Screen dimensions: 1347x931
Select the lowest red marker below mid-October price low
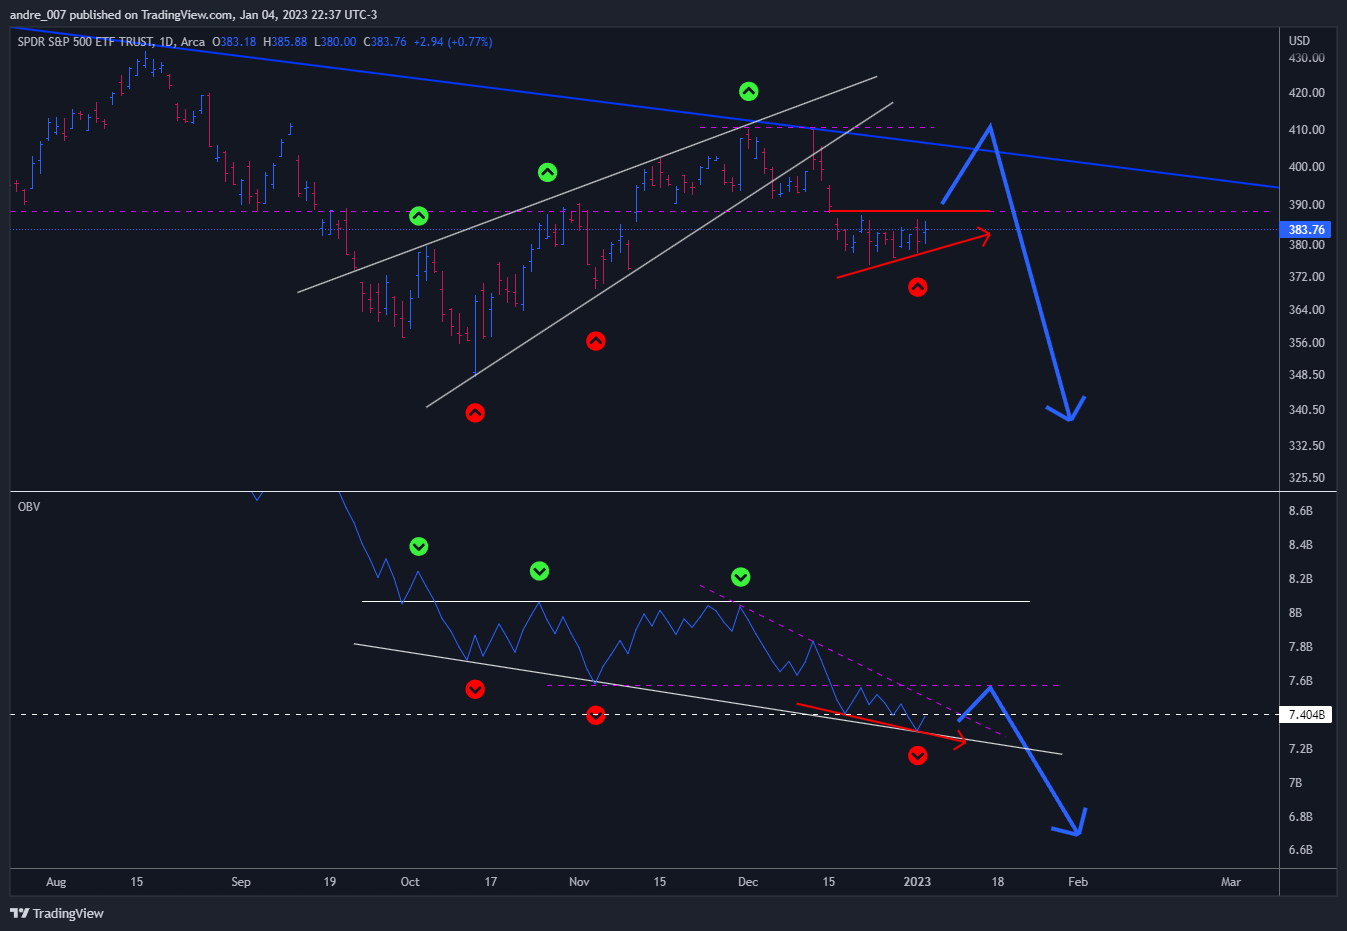click(x=475, y=413)
